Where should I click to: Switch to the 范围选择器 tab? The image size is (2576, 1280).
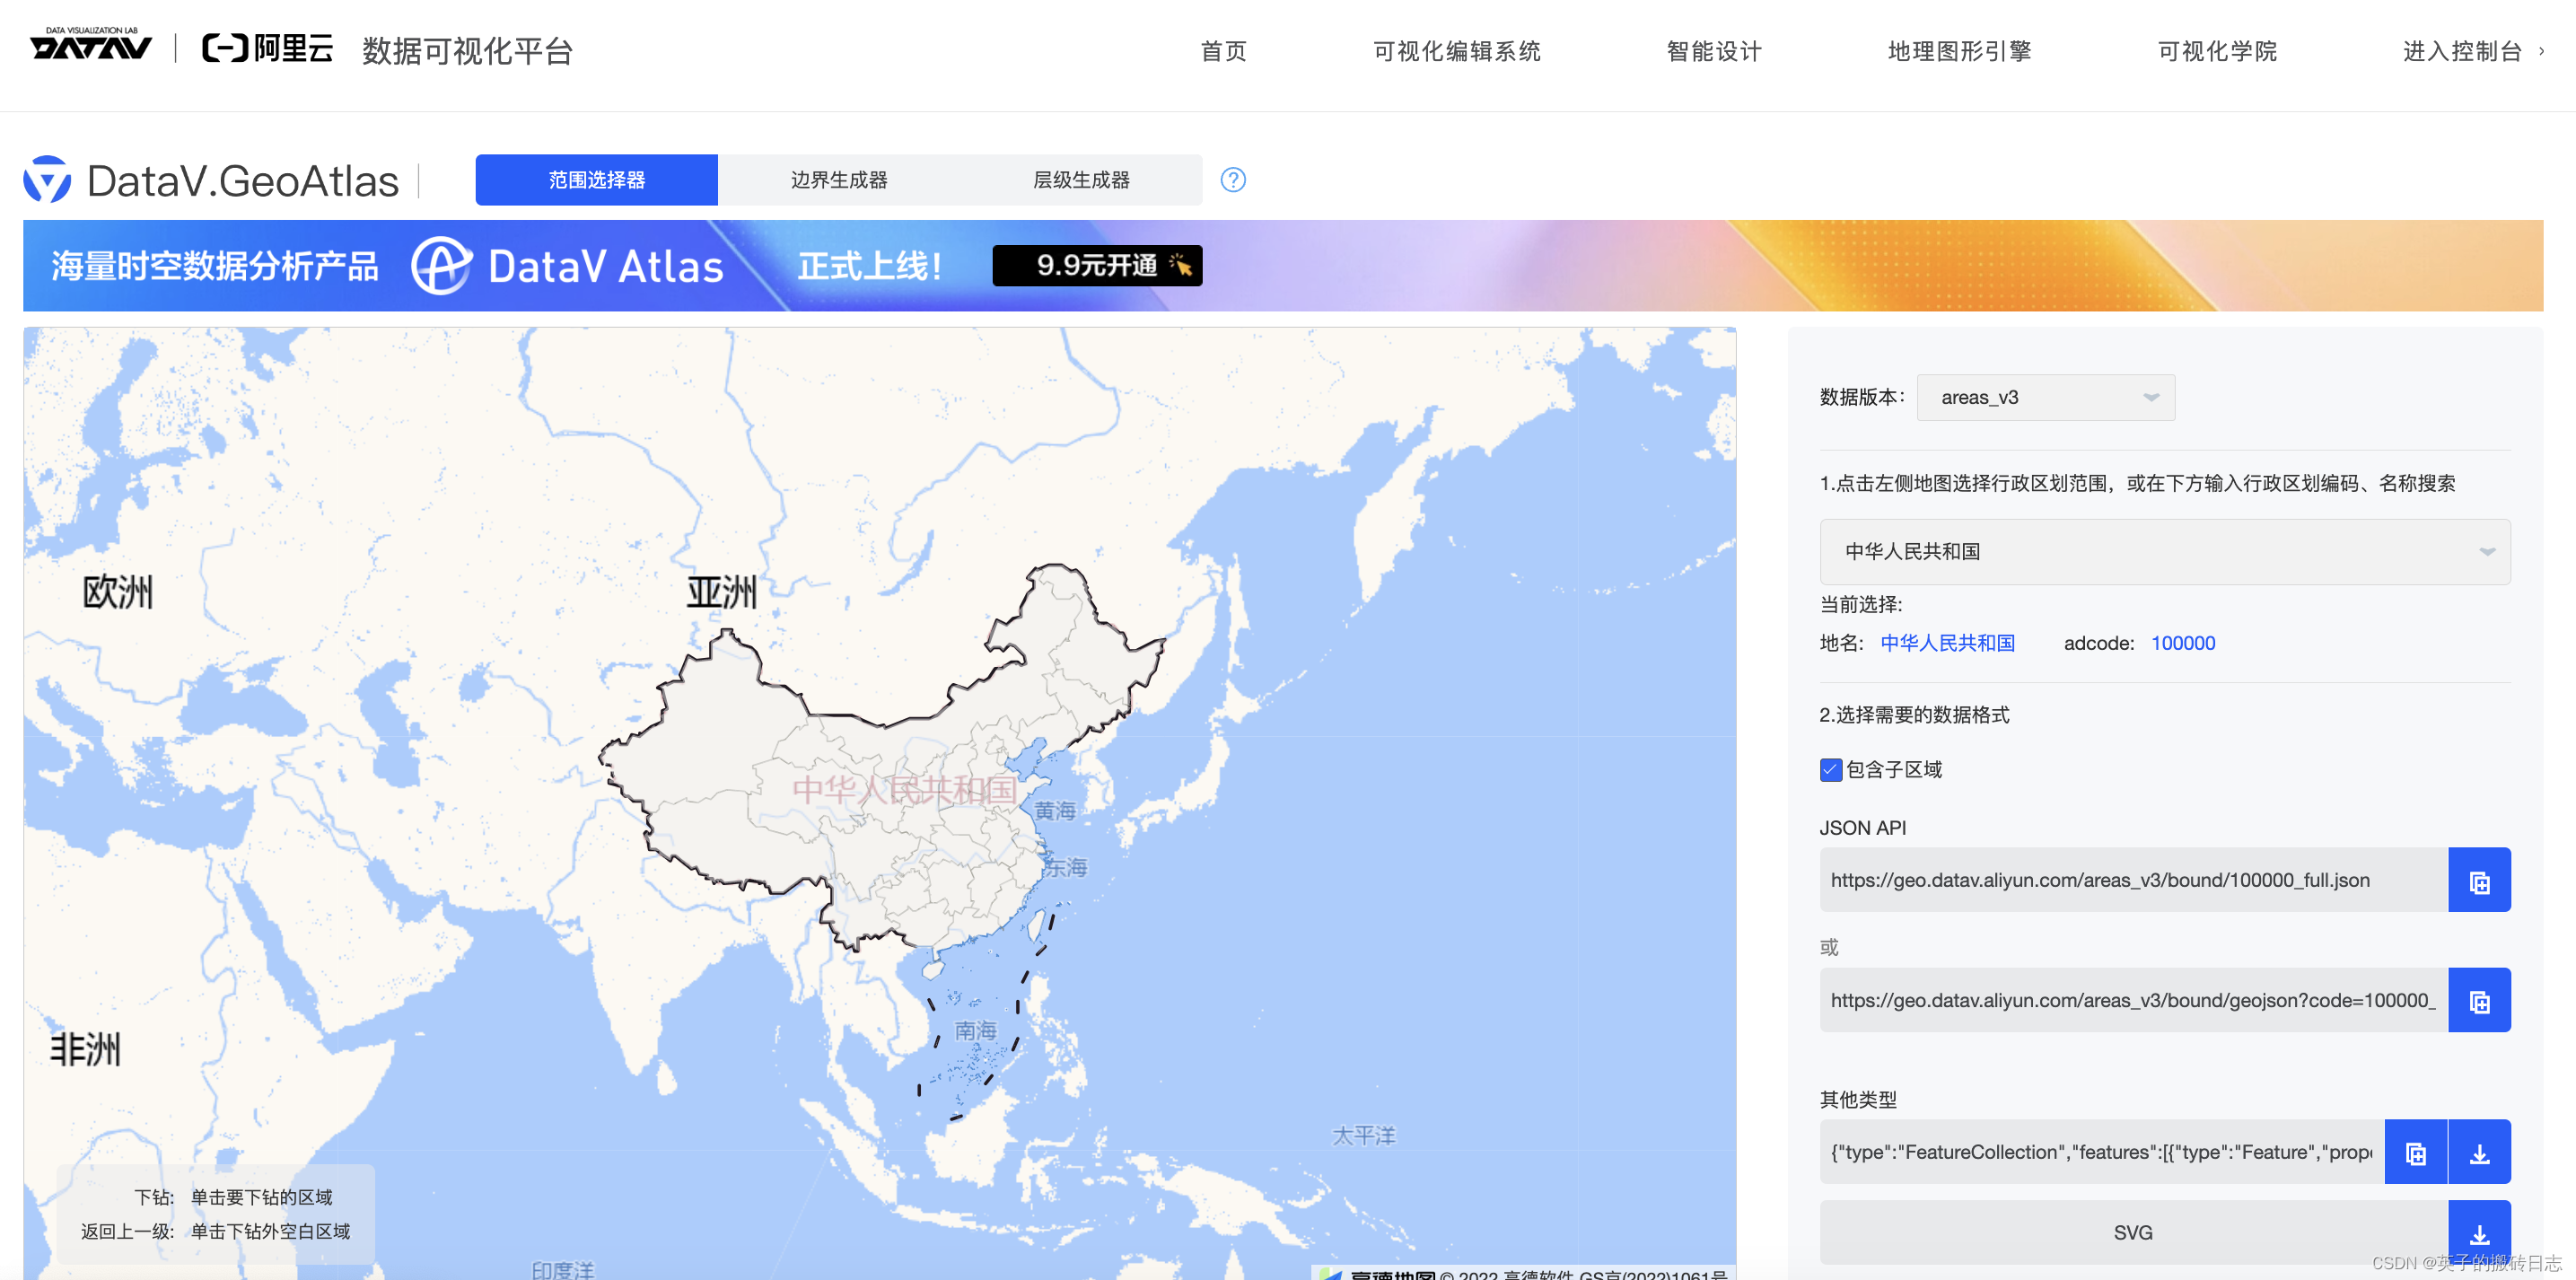596,180
